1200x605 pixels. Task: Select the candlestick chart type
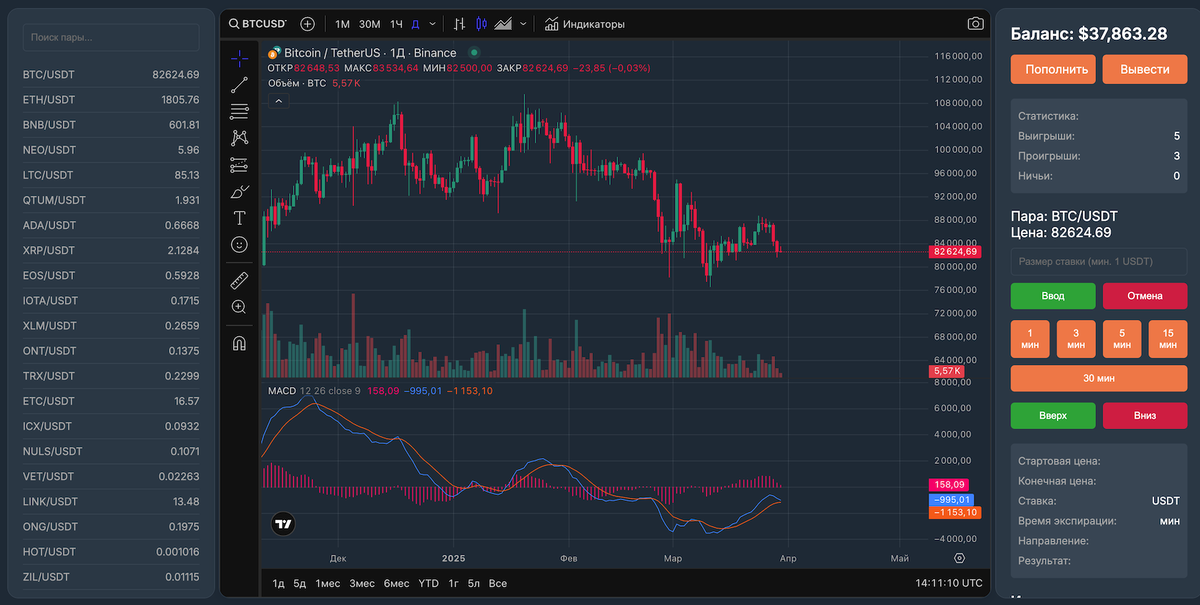click(482, 23)
